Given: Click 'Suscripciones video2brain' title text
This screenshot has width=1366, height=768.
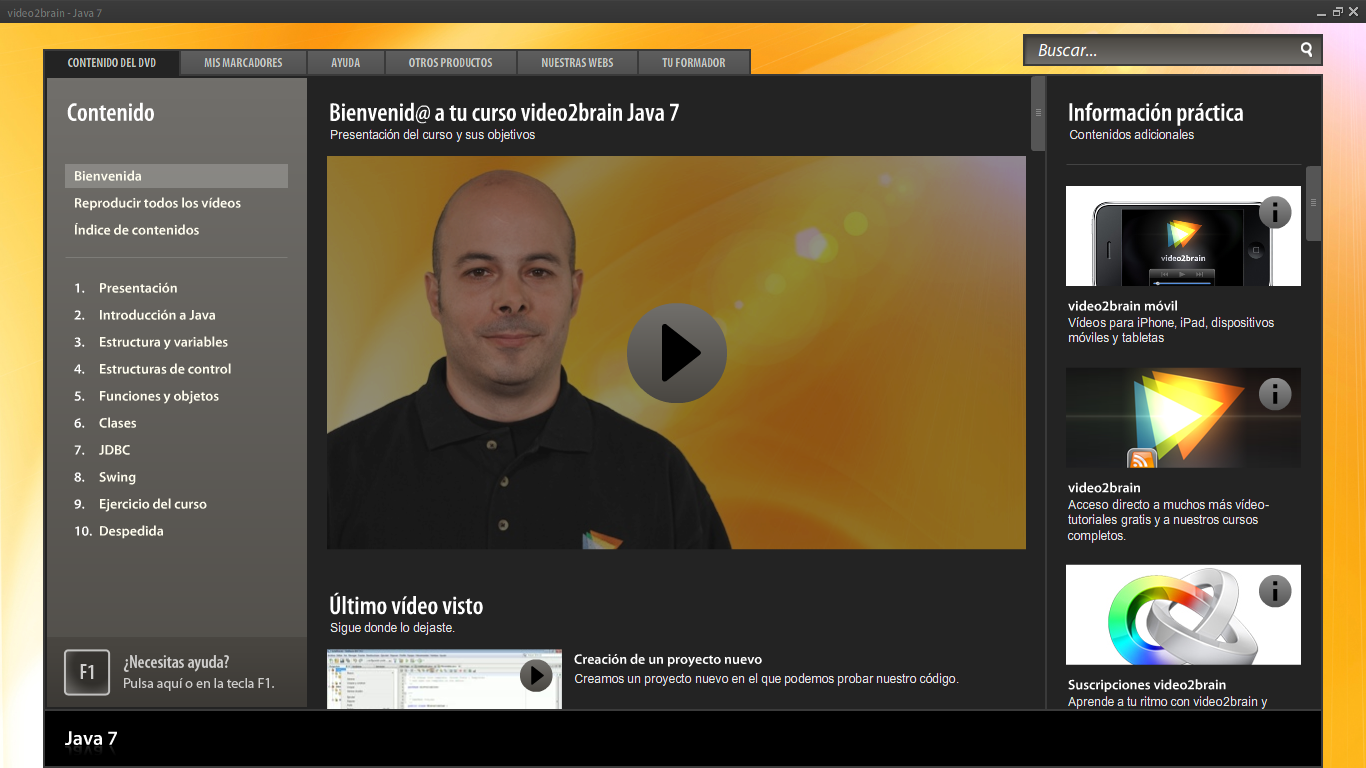Looking at the screenshot, I should (1147, 685).
